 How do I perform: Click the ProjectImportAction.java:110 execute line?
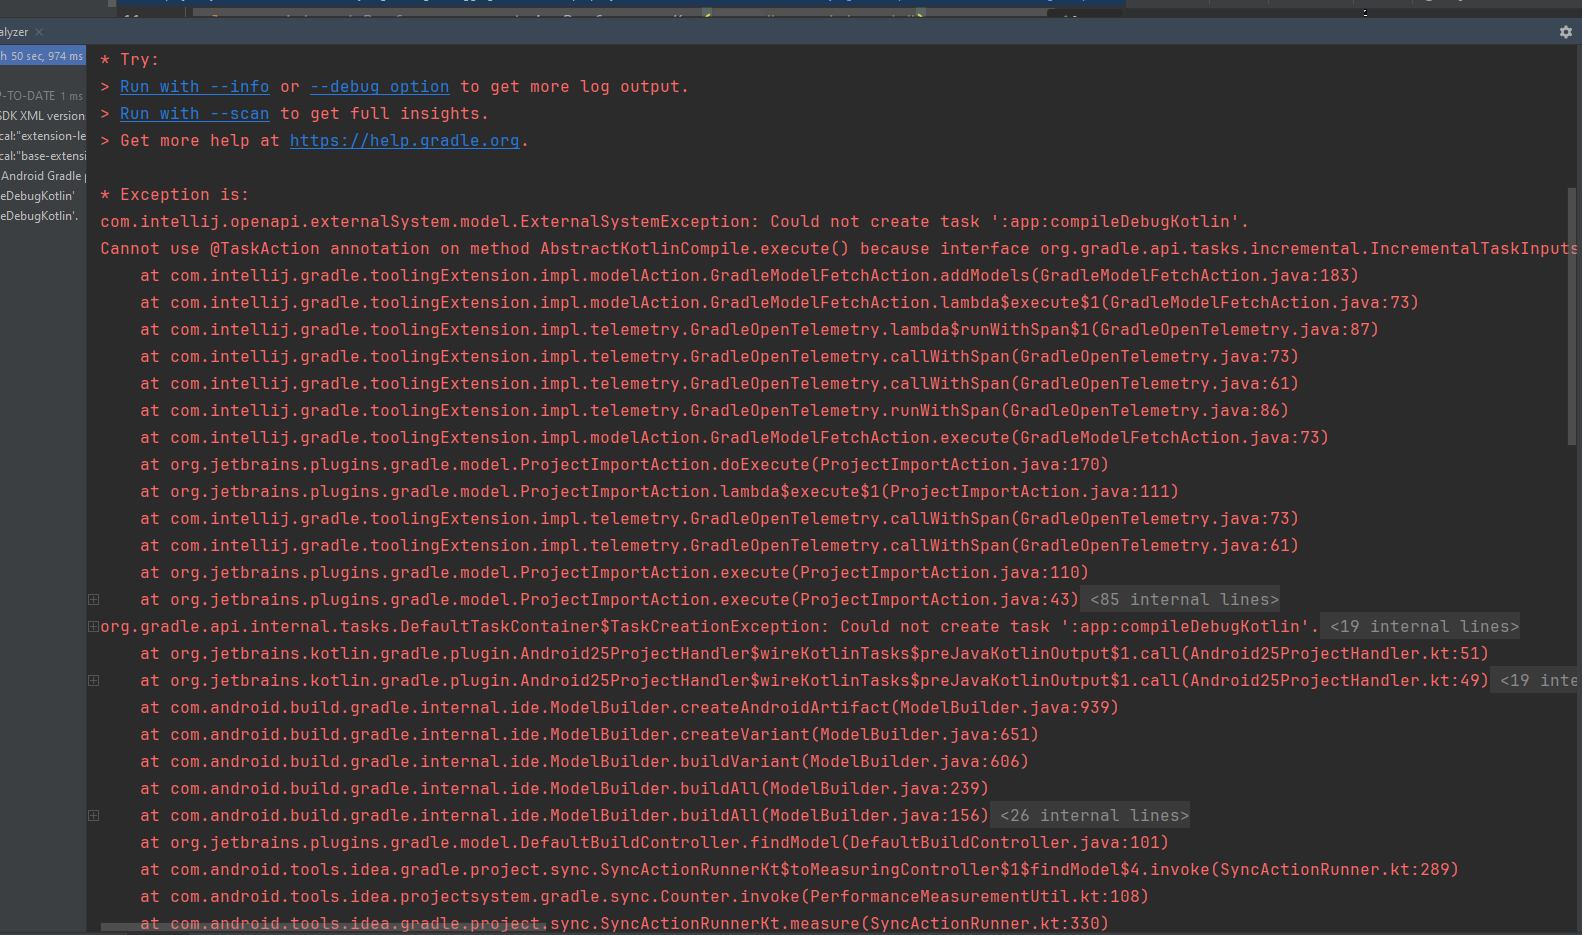tap(614, 573)
